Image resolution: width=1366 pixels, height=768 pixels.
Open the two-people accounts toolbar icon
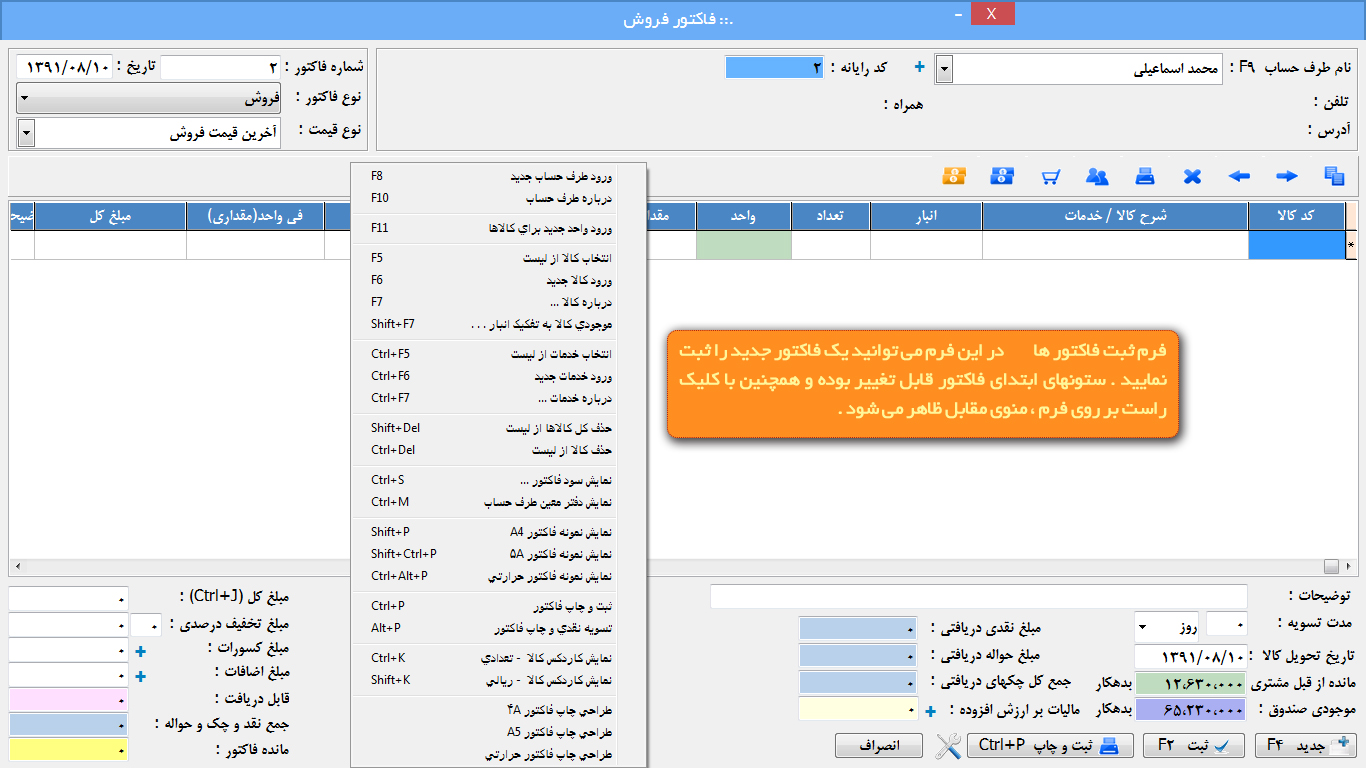[1097, 177]
